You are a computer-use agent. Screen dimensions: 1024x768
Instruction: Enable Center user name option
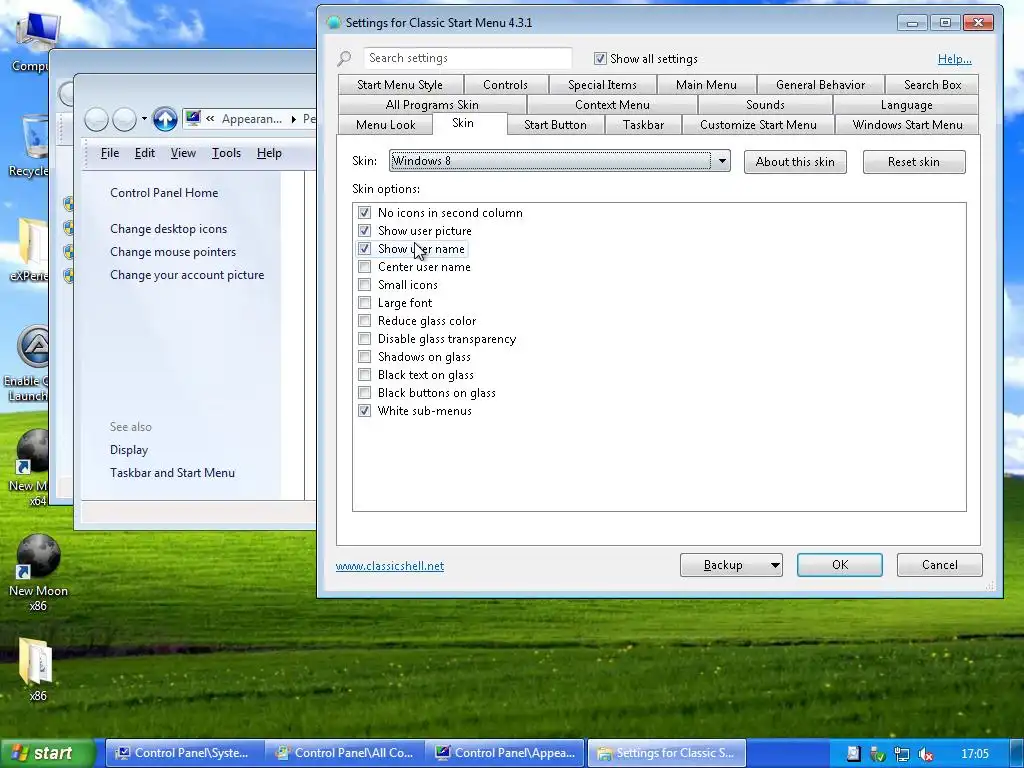coord(364,266)
